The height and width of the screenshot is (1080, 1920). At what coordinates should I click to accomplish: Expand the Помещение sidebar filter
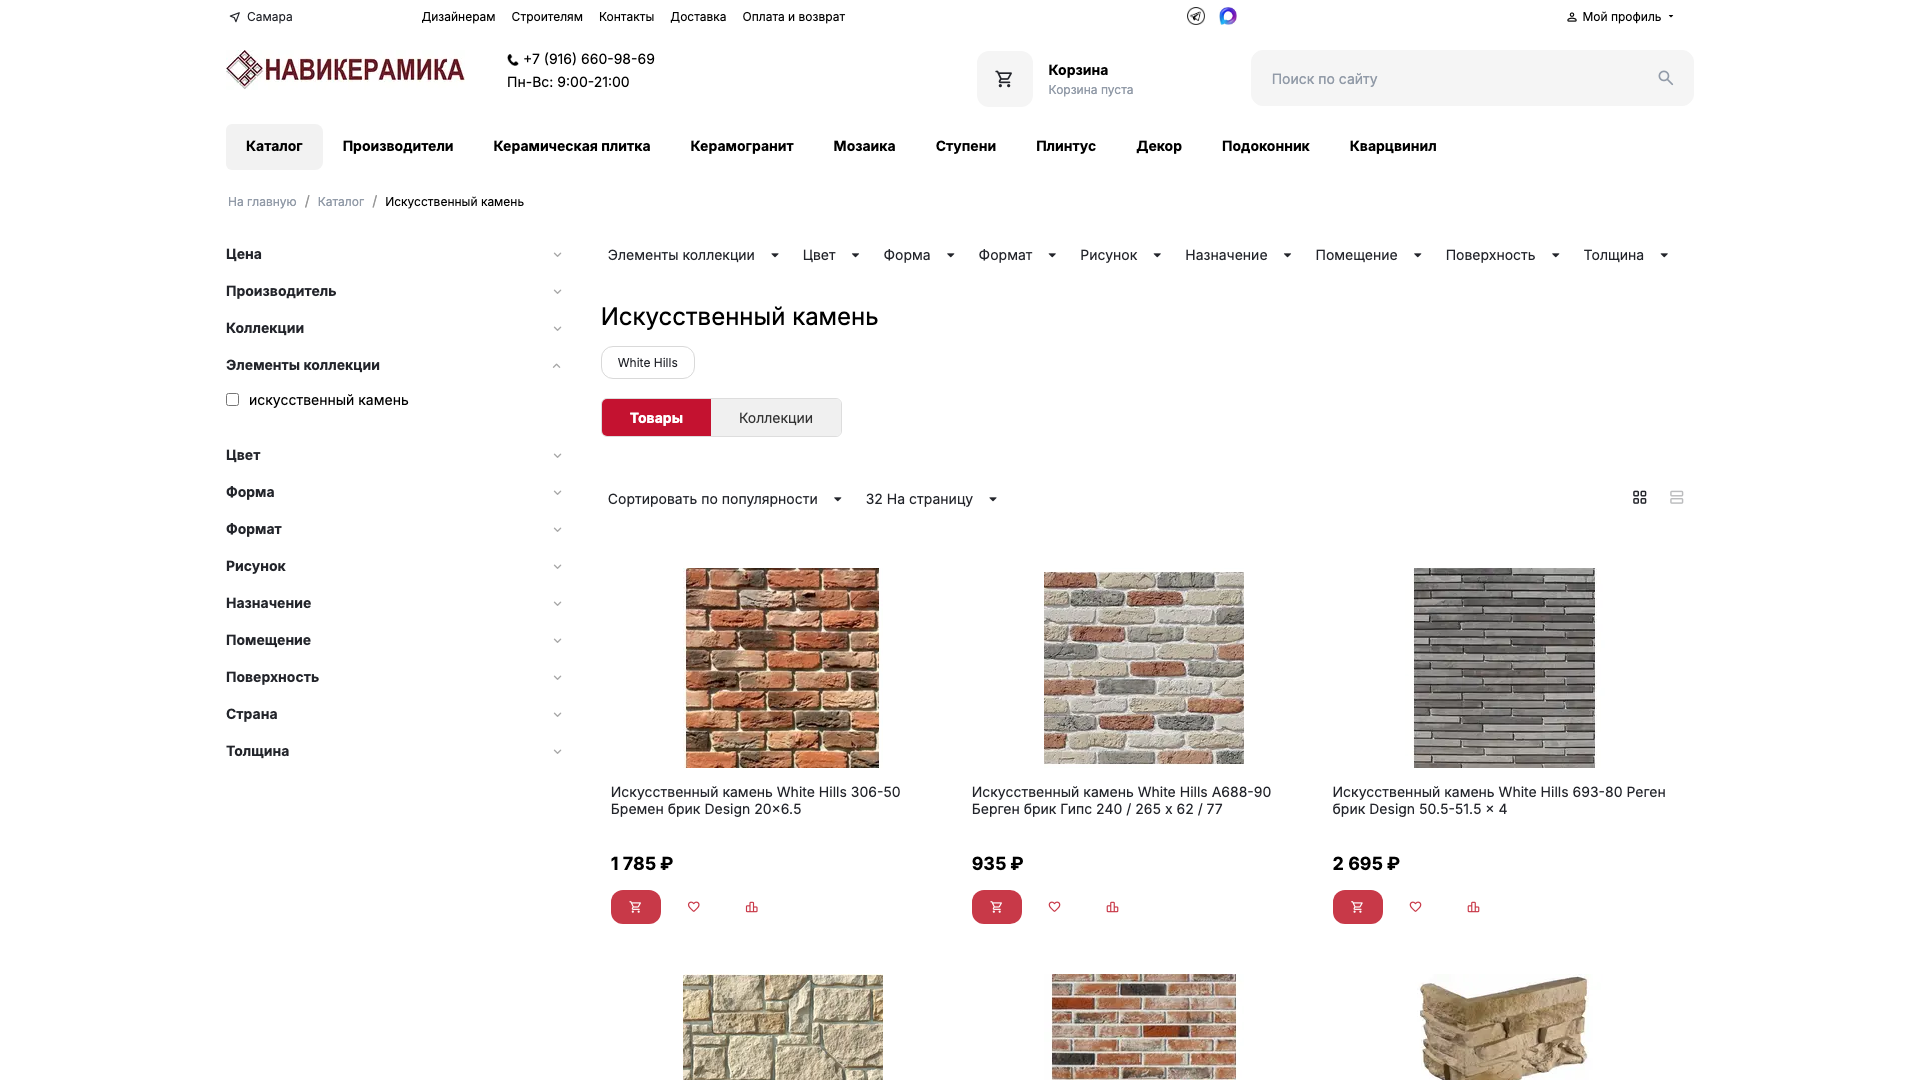394,640
